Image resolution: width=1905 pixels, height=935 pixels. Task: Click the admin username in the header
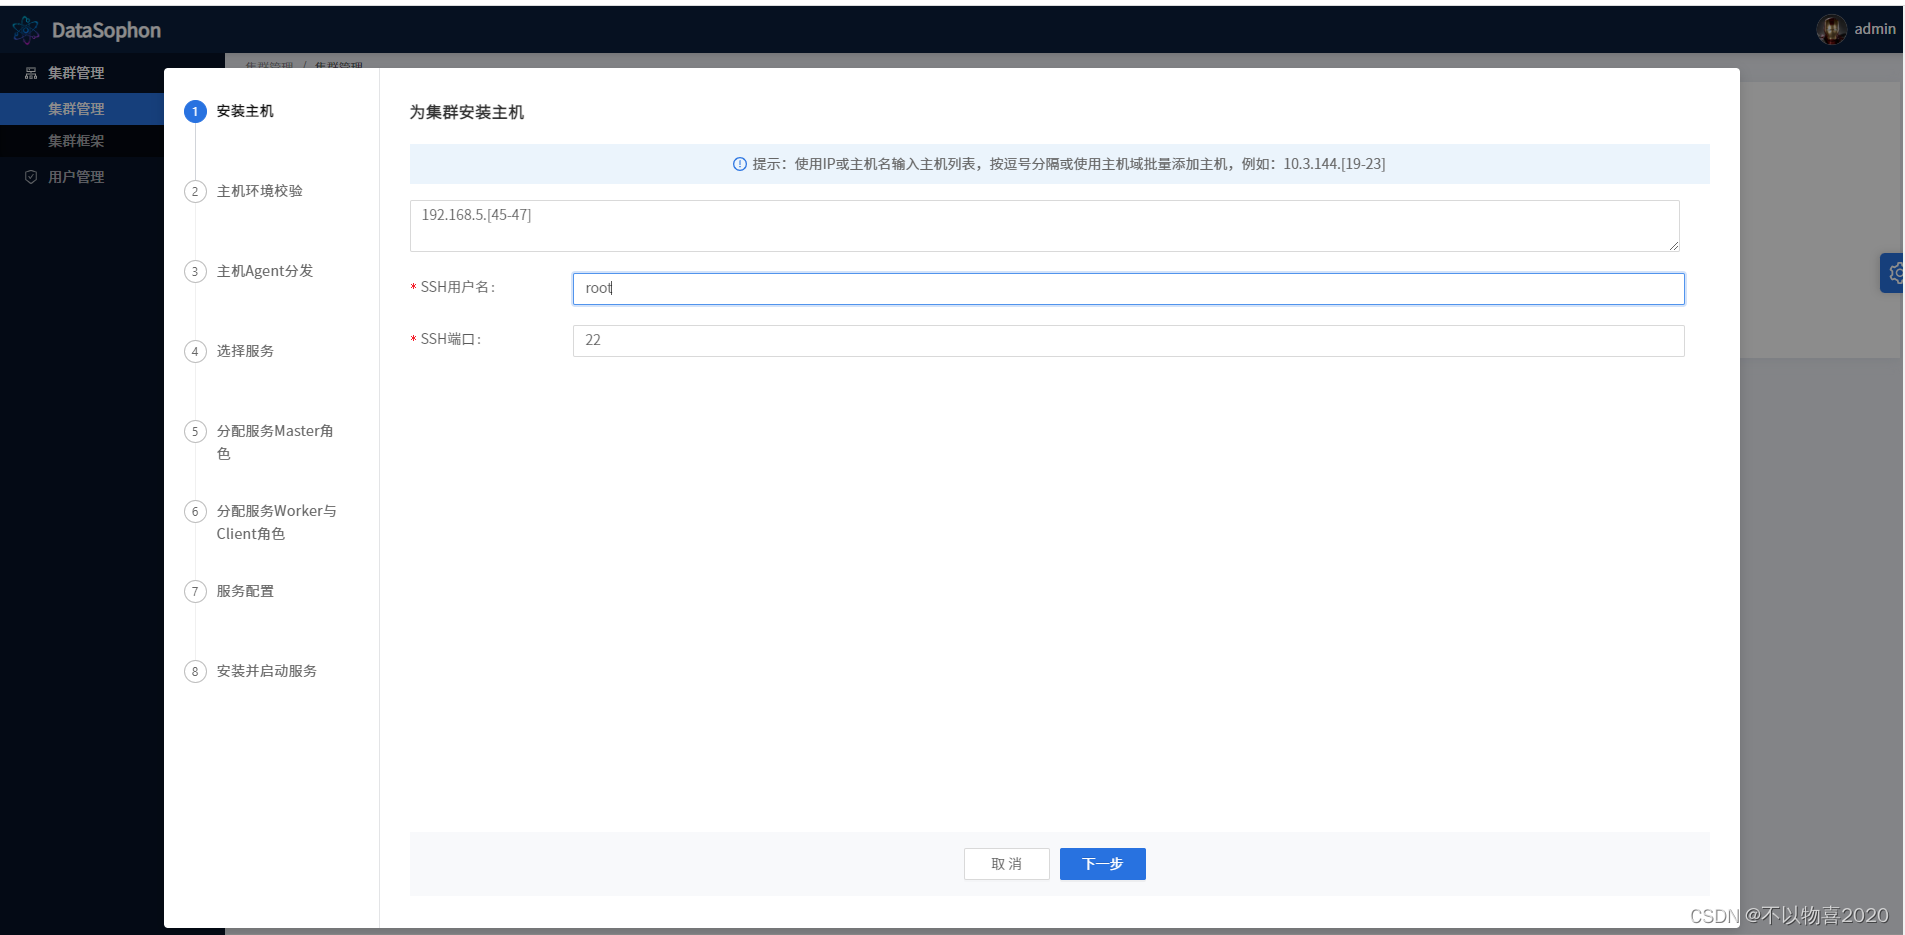[x=1875, y=29]
